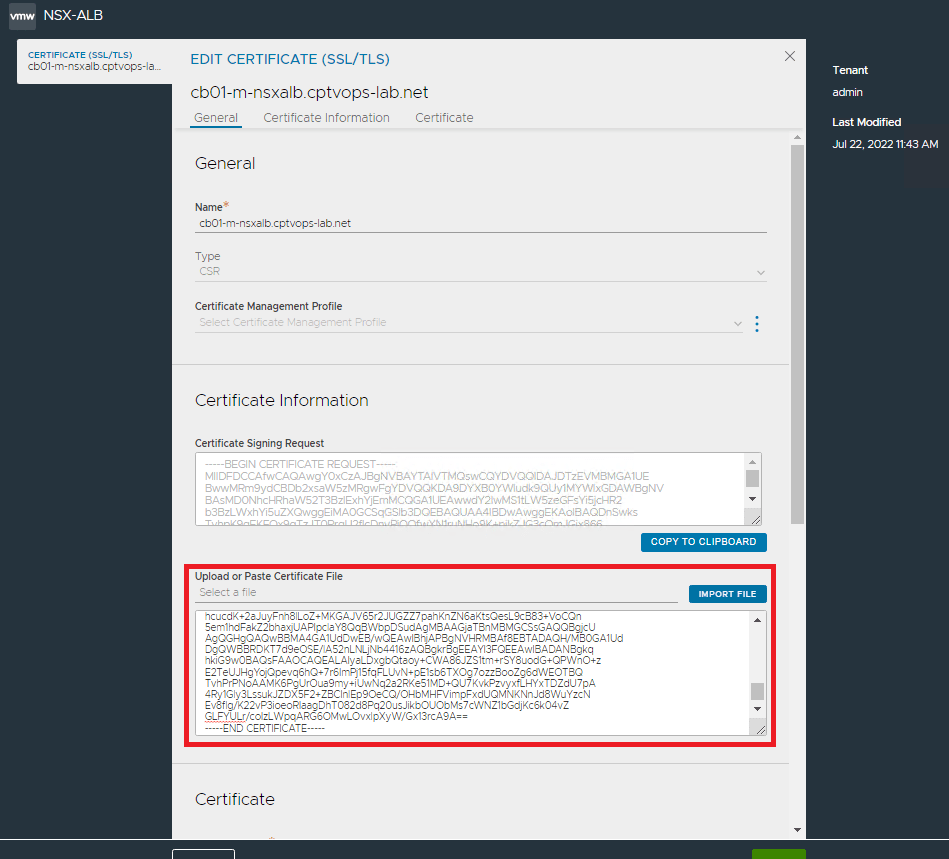Click the 'Select a file' field
The image size is (949, 859).
[436, 593]
